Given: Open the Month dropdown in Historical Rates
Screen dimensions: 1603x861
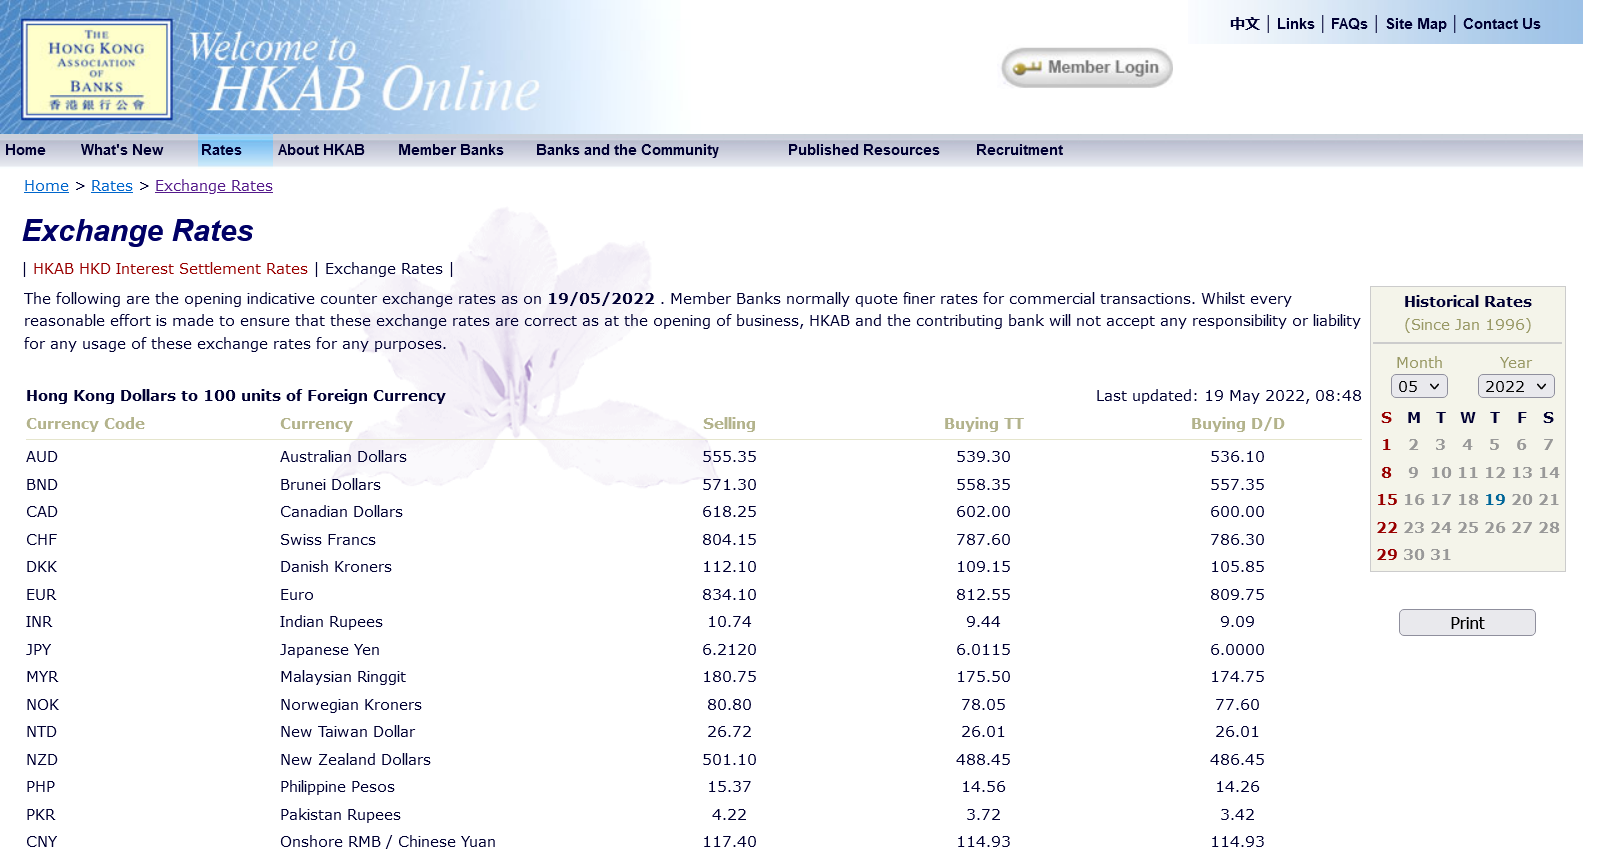Looking at the screenshot, I should point(1418,387).
